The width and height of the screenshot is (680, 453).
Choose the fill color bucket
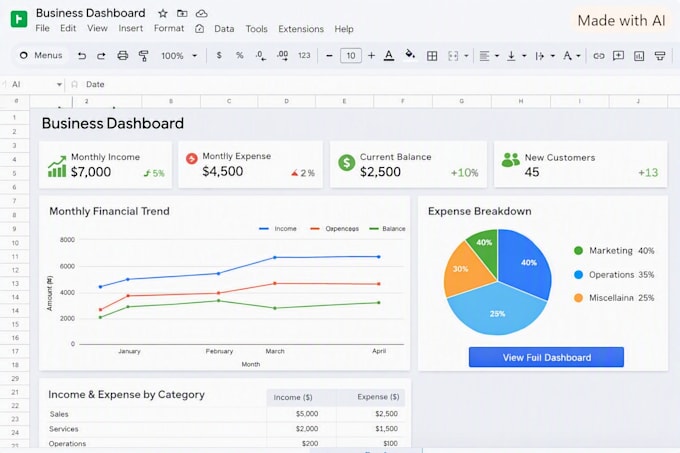[x=410, y=55]
